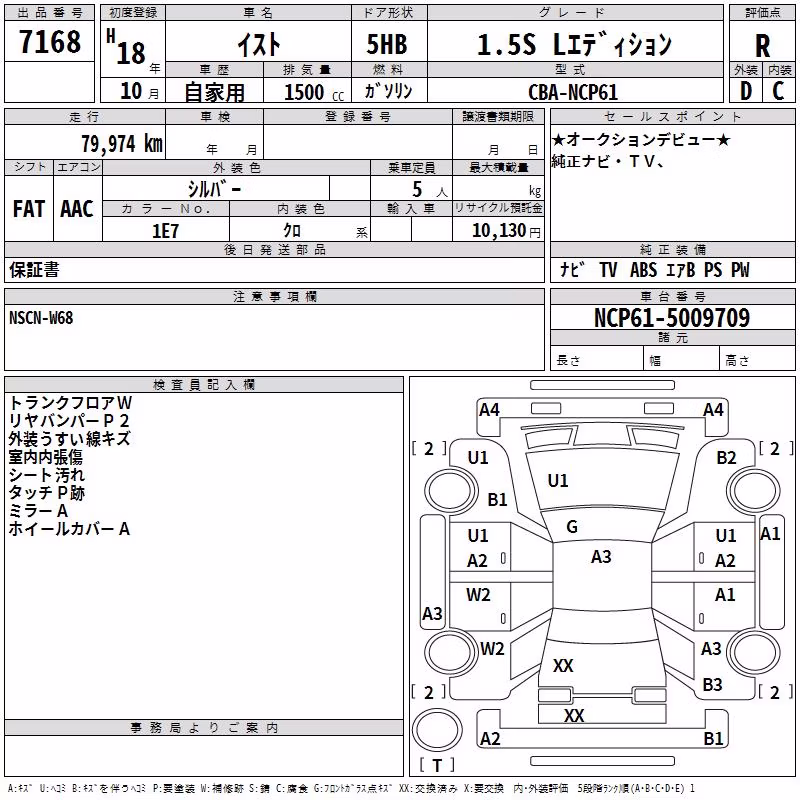Select ナビ in the genuine equipment row

pyautogui.click(x=572, y=269)
